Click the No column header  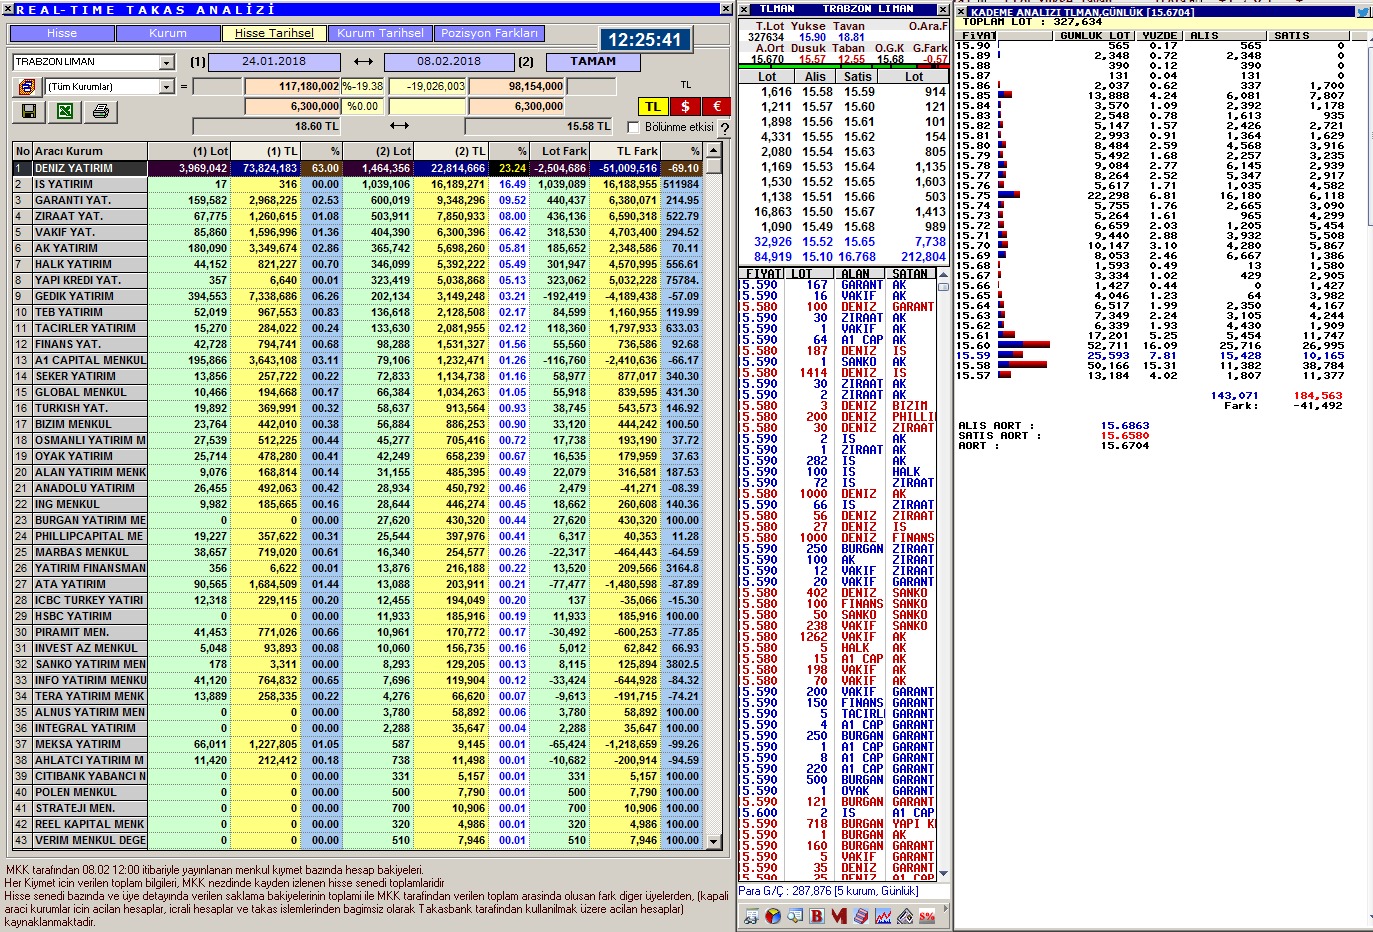(22, 151)
